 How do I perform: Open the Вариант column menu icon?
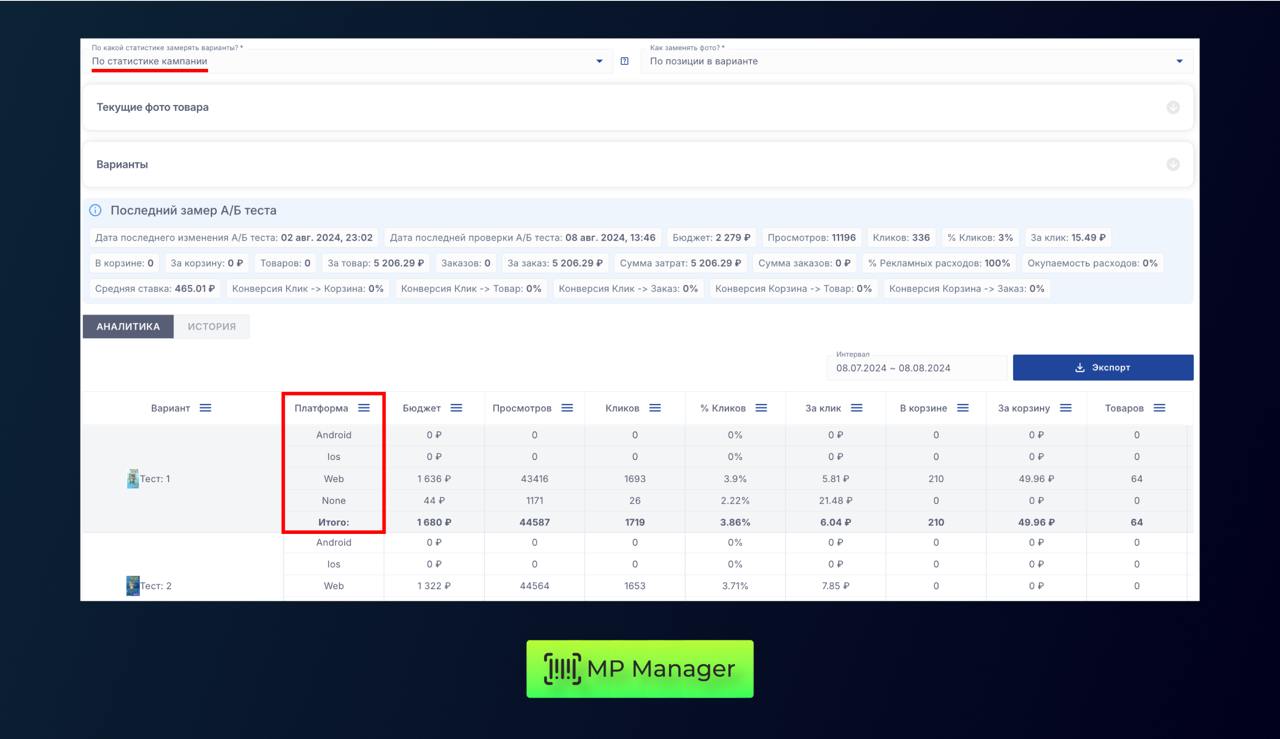[205, 408]
